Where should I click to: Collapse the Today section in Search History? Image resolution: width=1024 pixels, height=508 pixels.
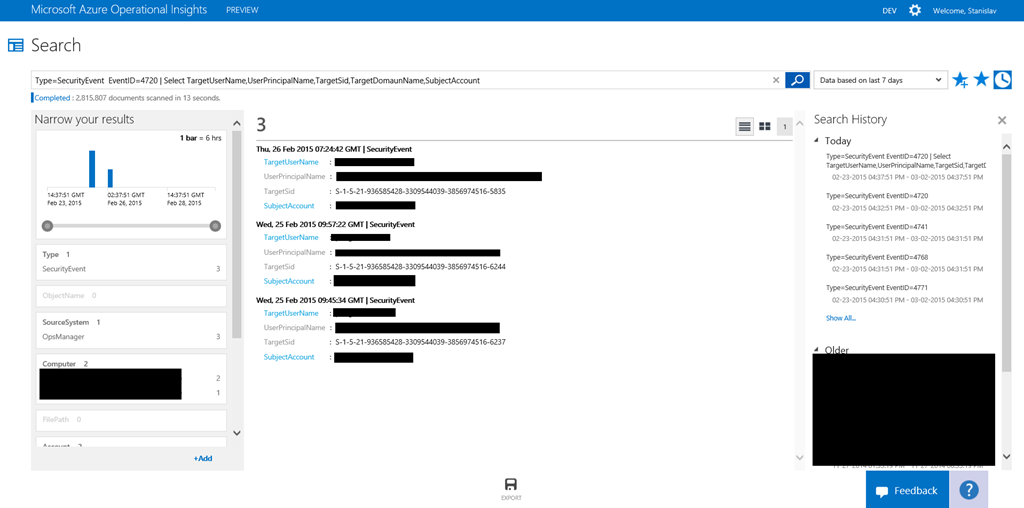[x=818, y=141]
